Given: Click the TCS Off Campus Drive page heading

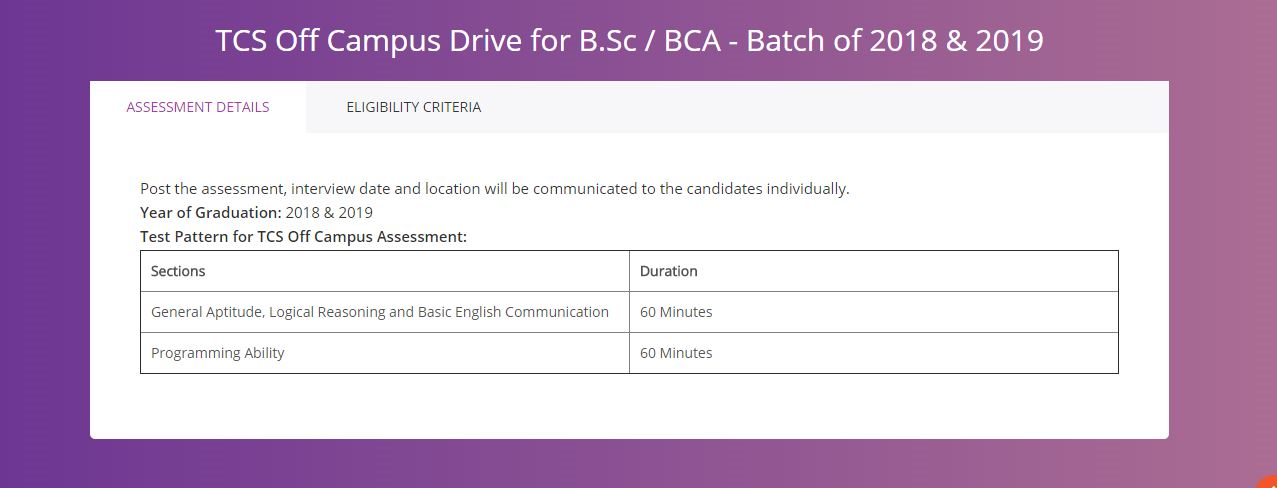Looking at the screenshot, I should 630,41.
